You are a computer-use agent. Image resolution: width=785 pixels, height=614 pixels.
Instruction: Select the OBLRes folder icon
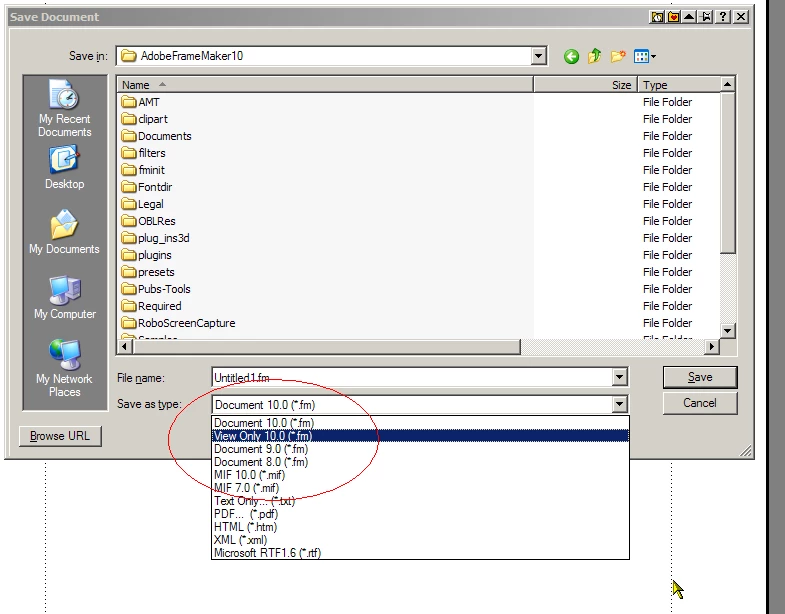click(129, 221)
